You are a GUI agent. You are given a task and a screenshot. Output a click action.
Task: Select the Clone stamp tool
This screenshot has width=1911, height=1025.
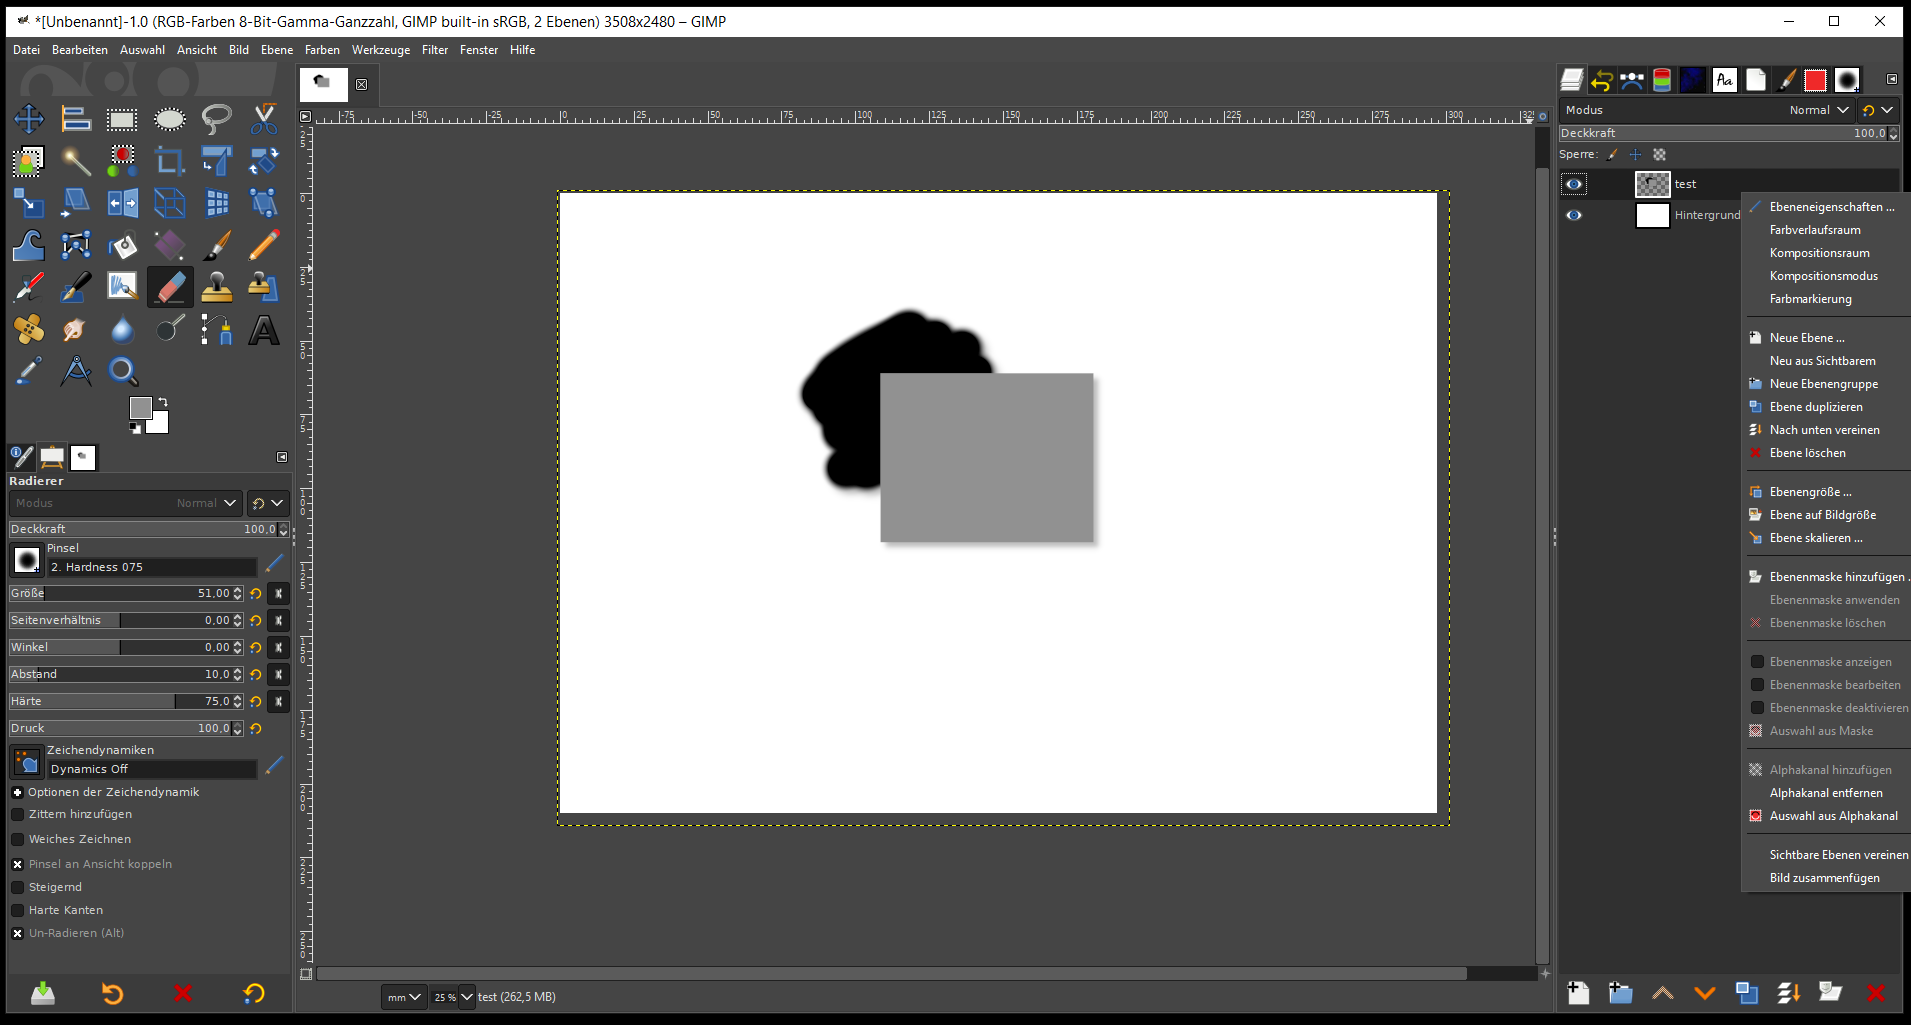(x=217, y=288)
